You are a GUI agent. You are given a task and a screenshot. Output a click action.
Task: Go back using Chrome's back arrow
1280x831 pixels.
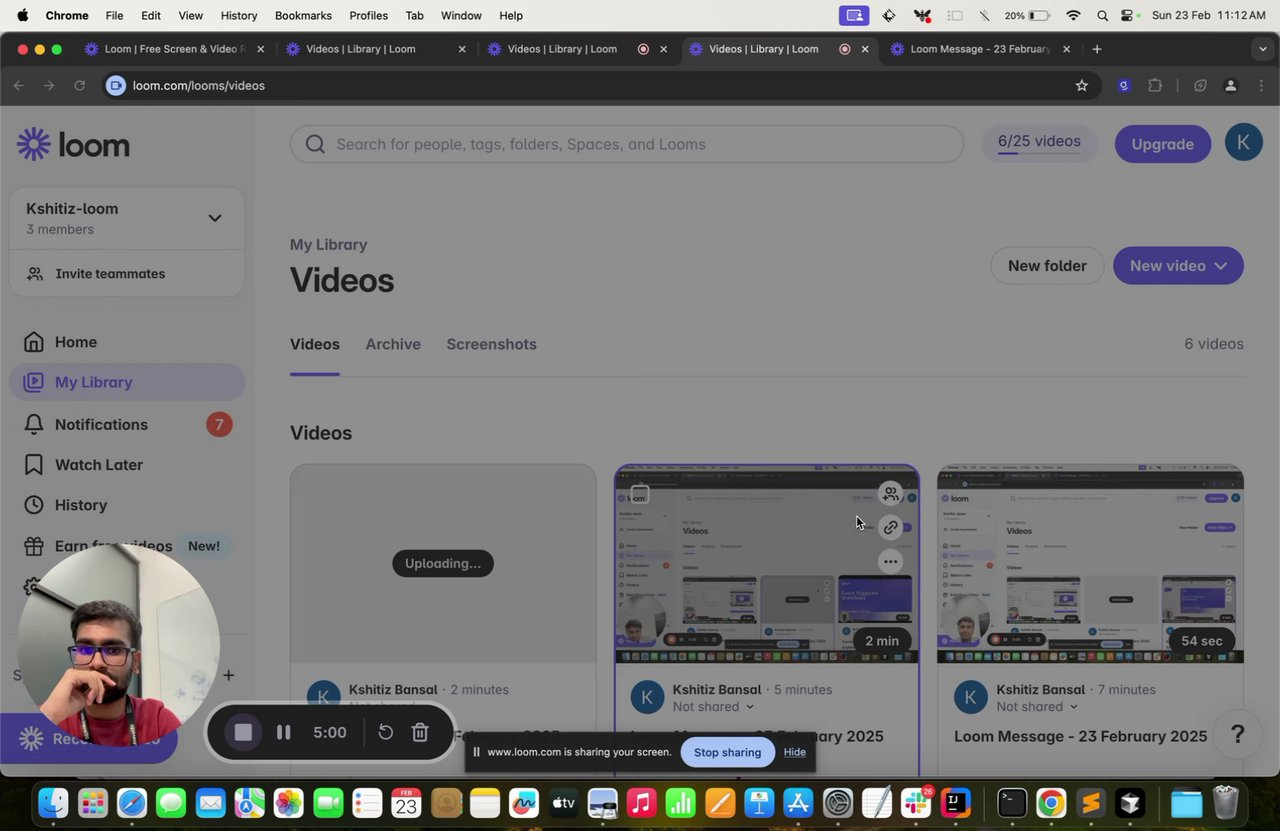(19, 86)
